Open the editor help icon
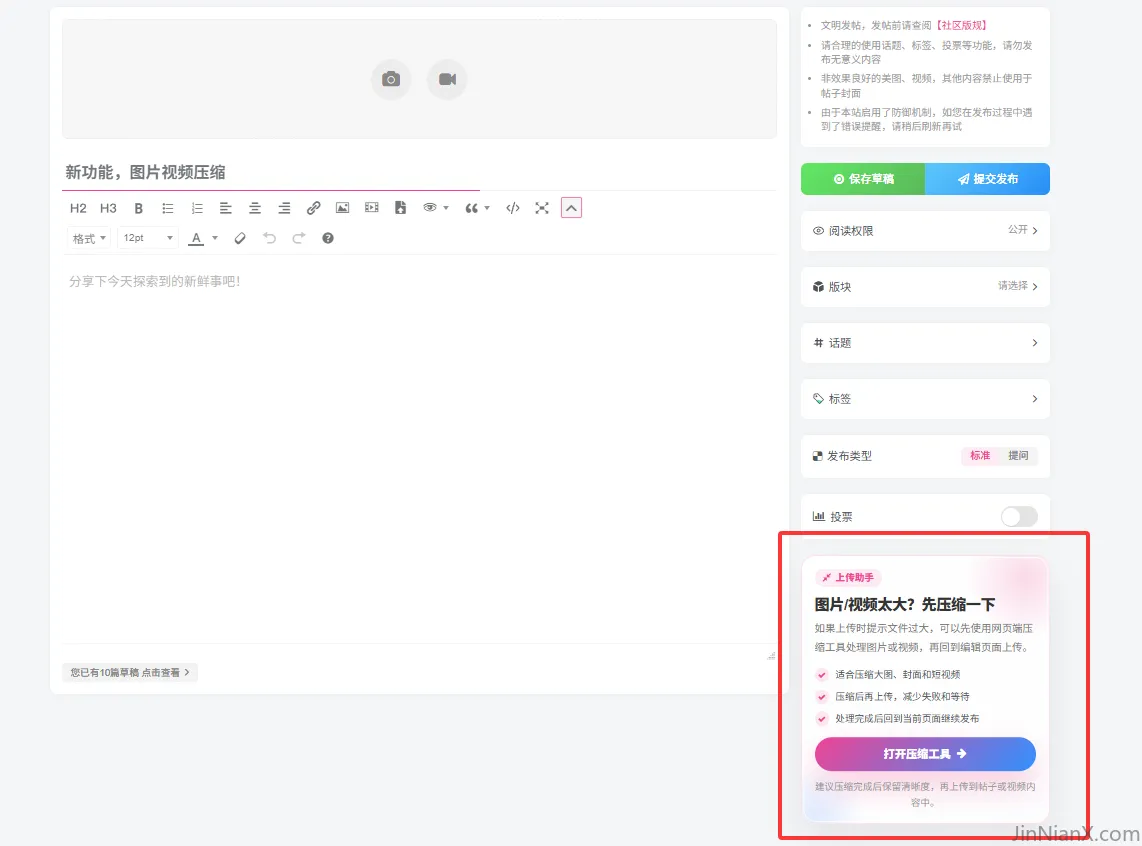 (x=328, y=238)
